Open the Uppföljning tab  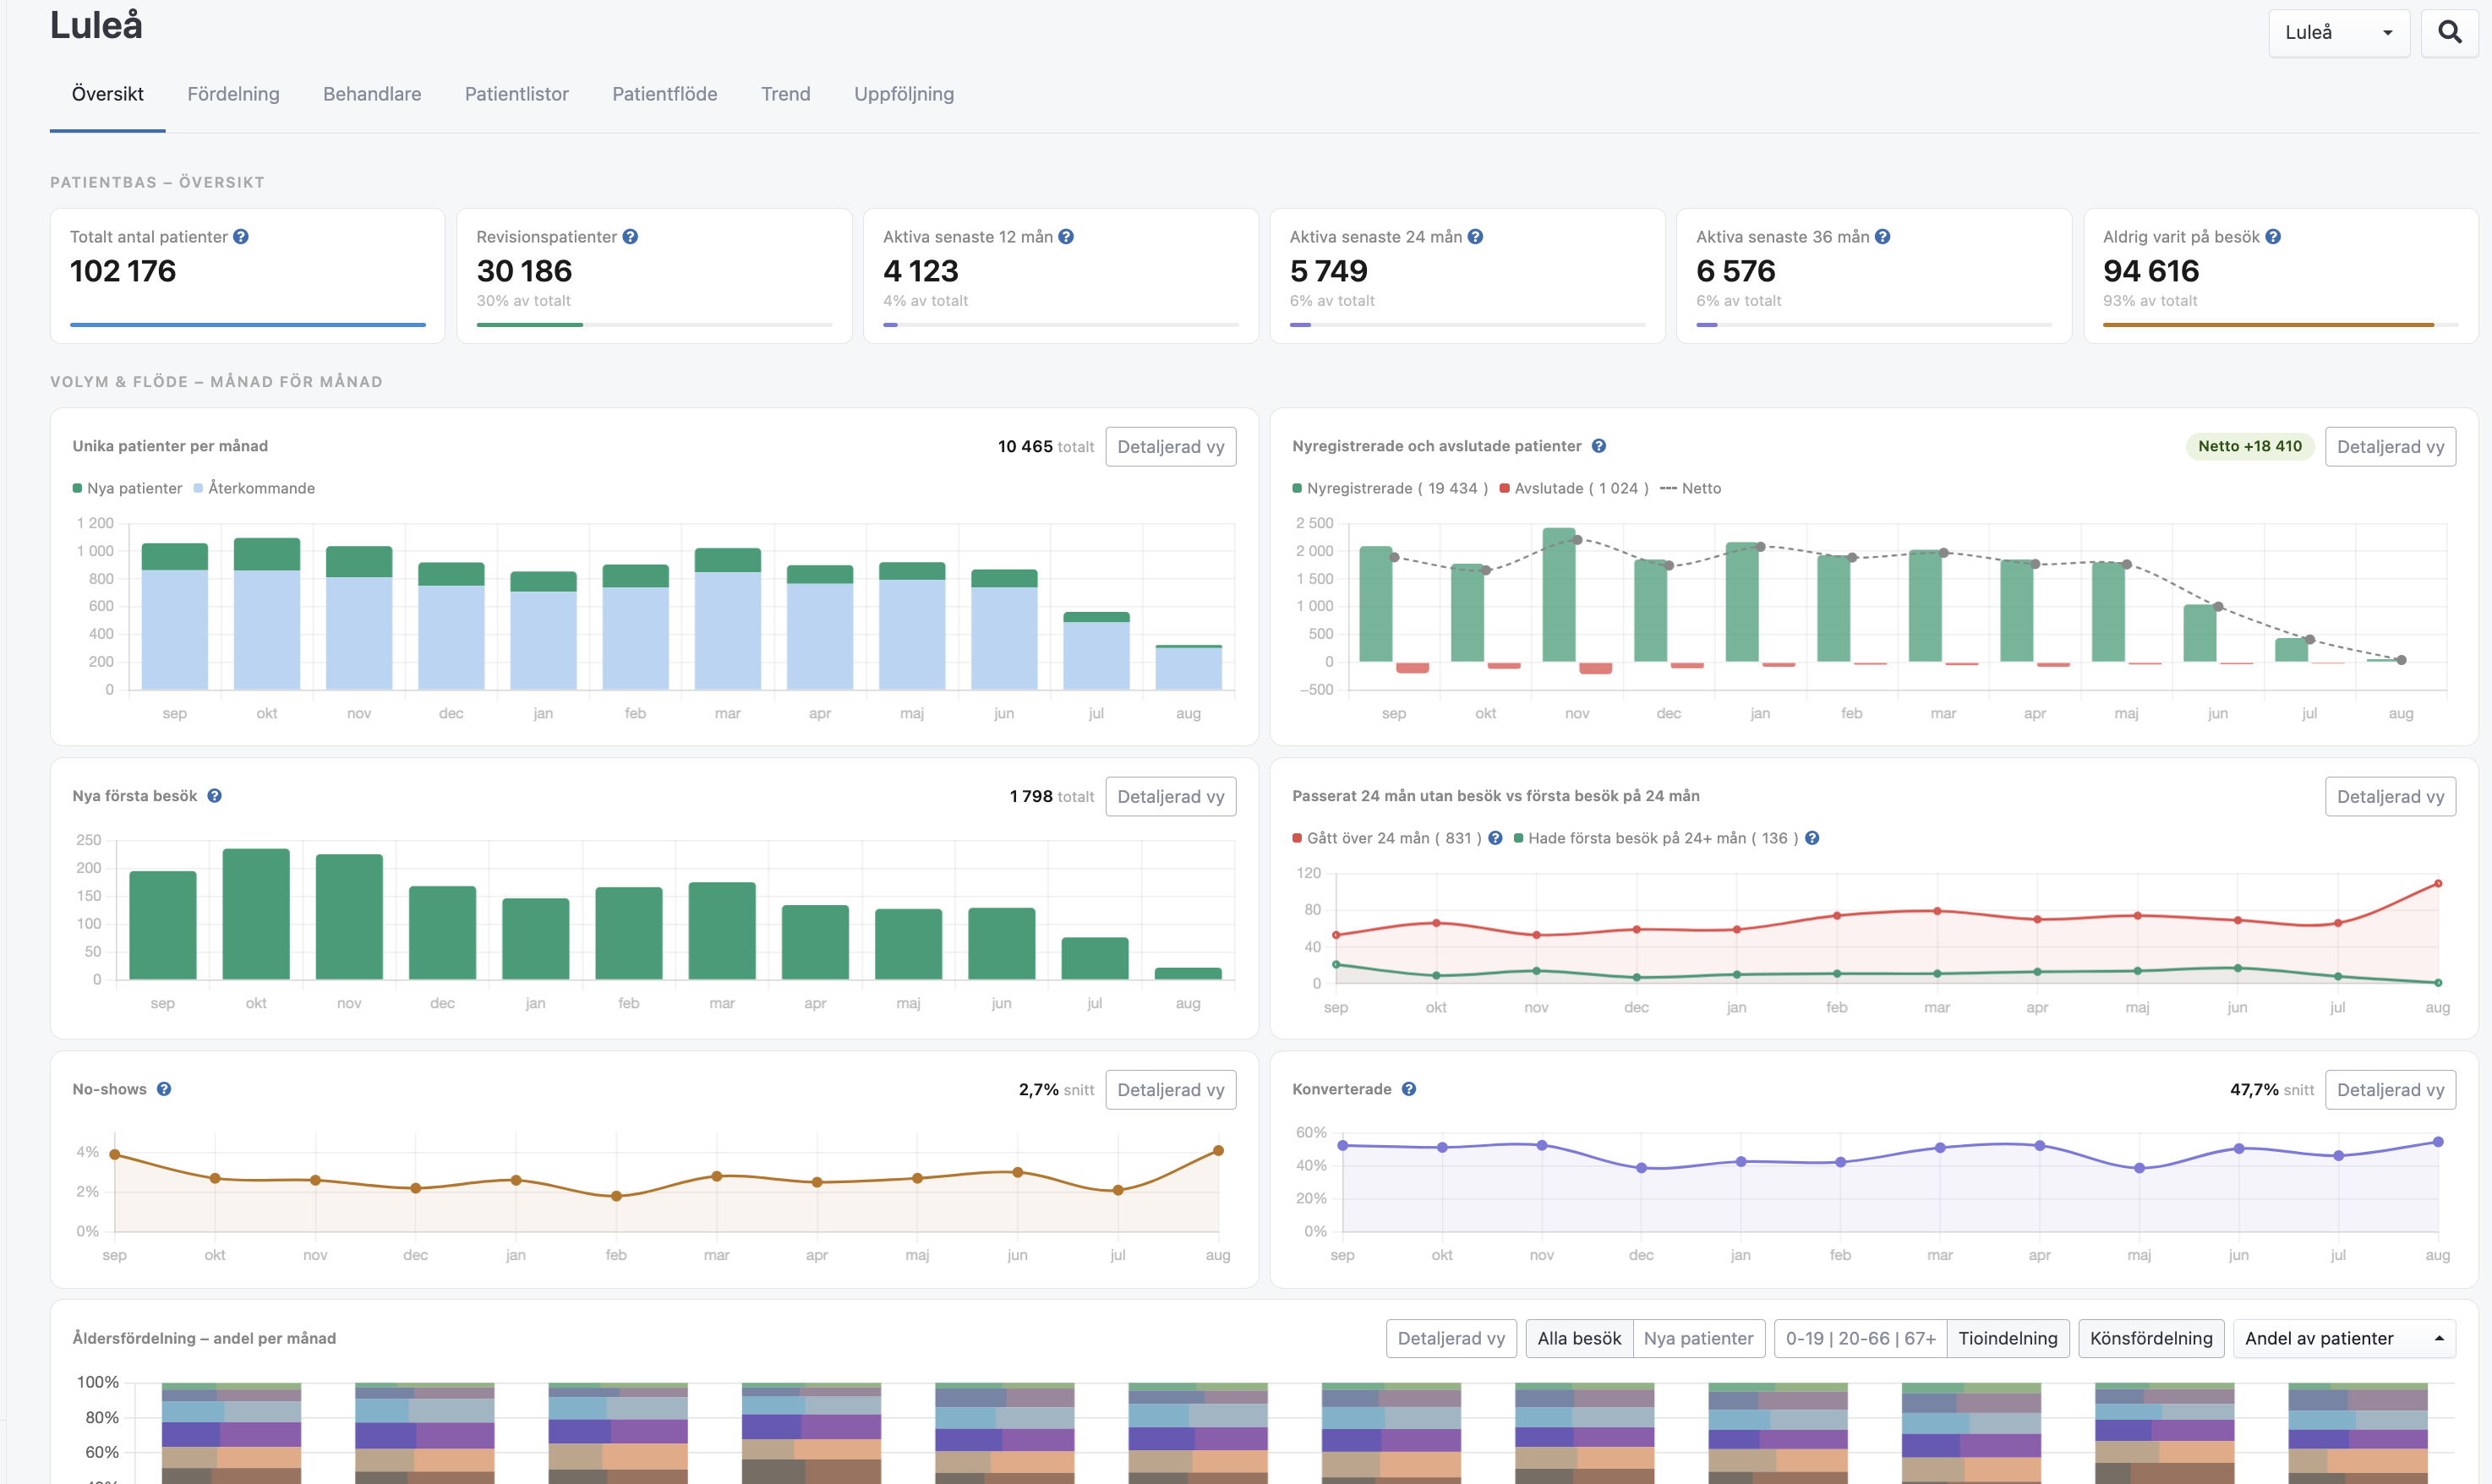coord(904,94)
